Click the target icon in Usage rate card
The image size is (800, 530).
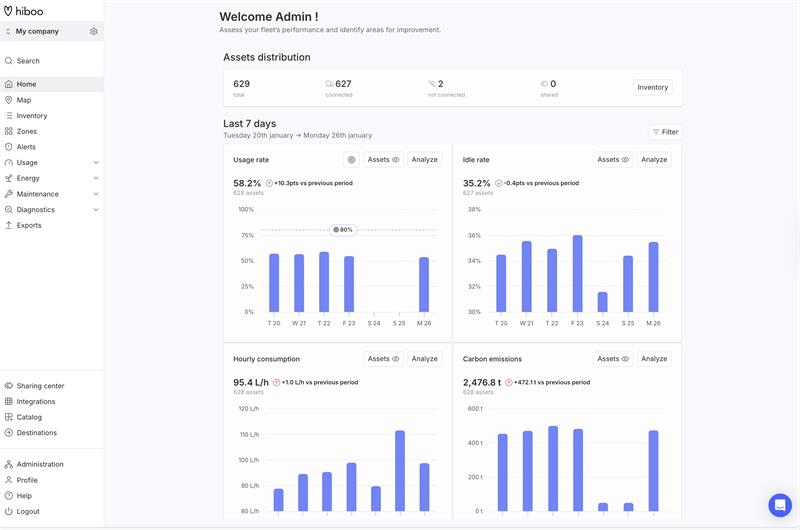coord(351,160)
